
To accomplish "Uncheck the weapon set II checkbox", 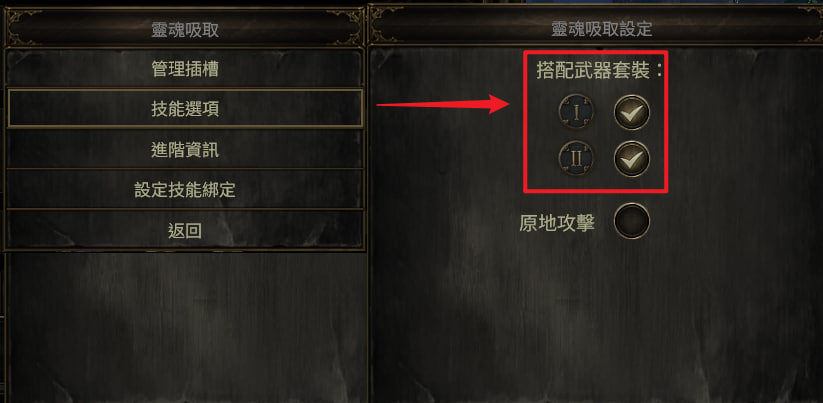I will (632, 158).
